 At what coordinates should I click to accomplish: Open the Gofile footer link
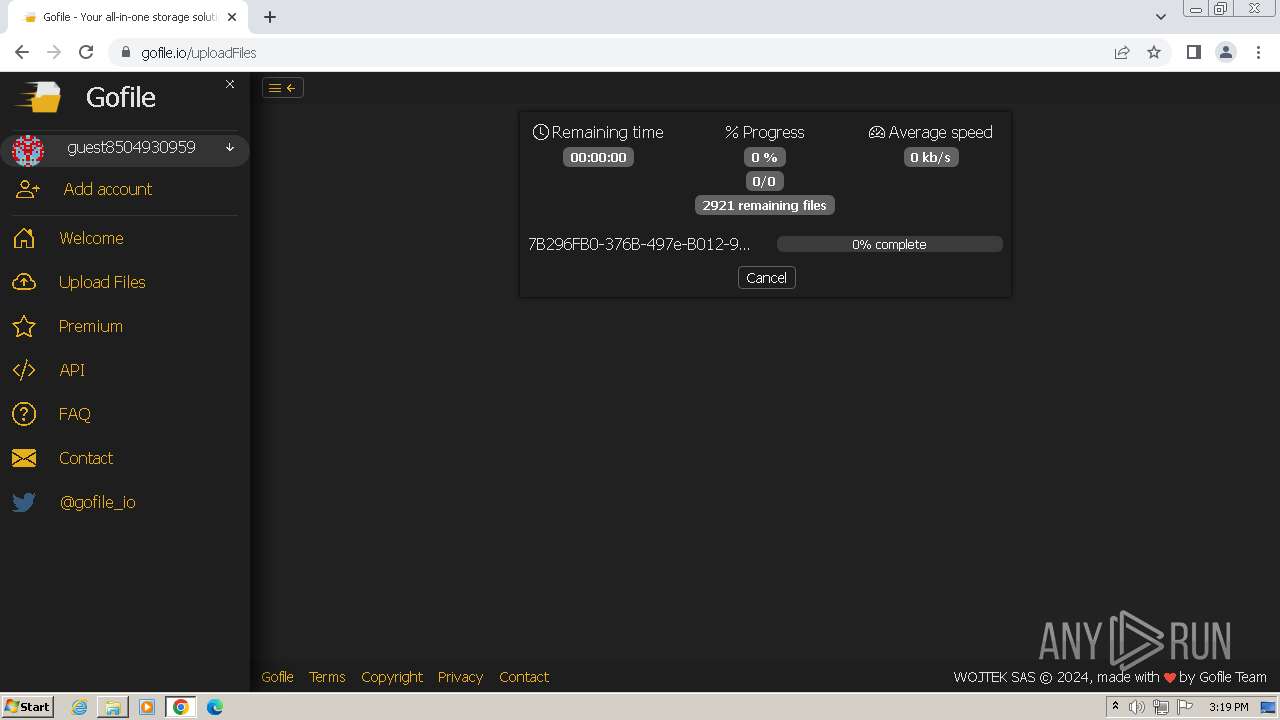[x=277, y=677]
